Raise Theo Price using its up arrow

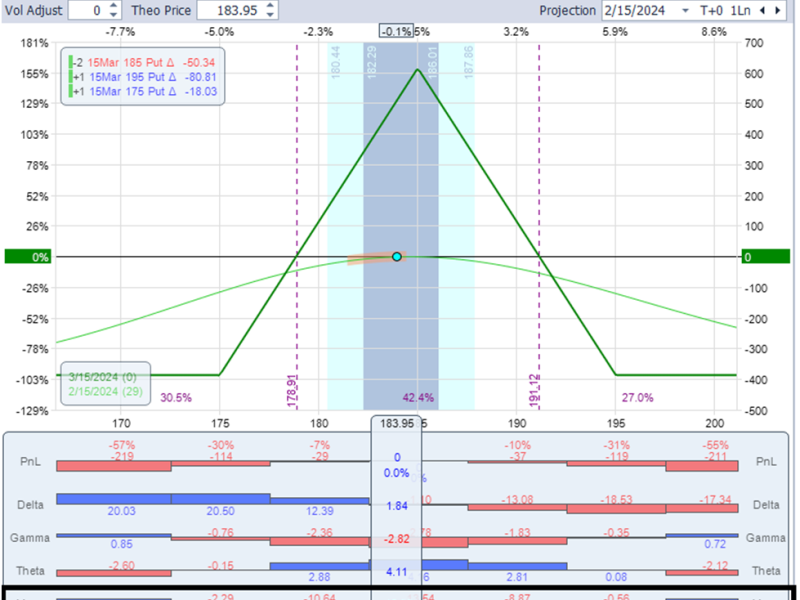(271, 5)
